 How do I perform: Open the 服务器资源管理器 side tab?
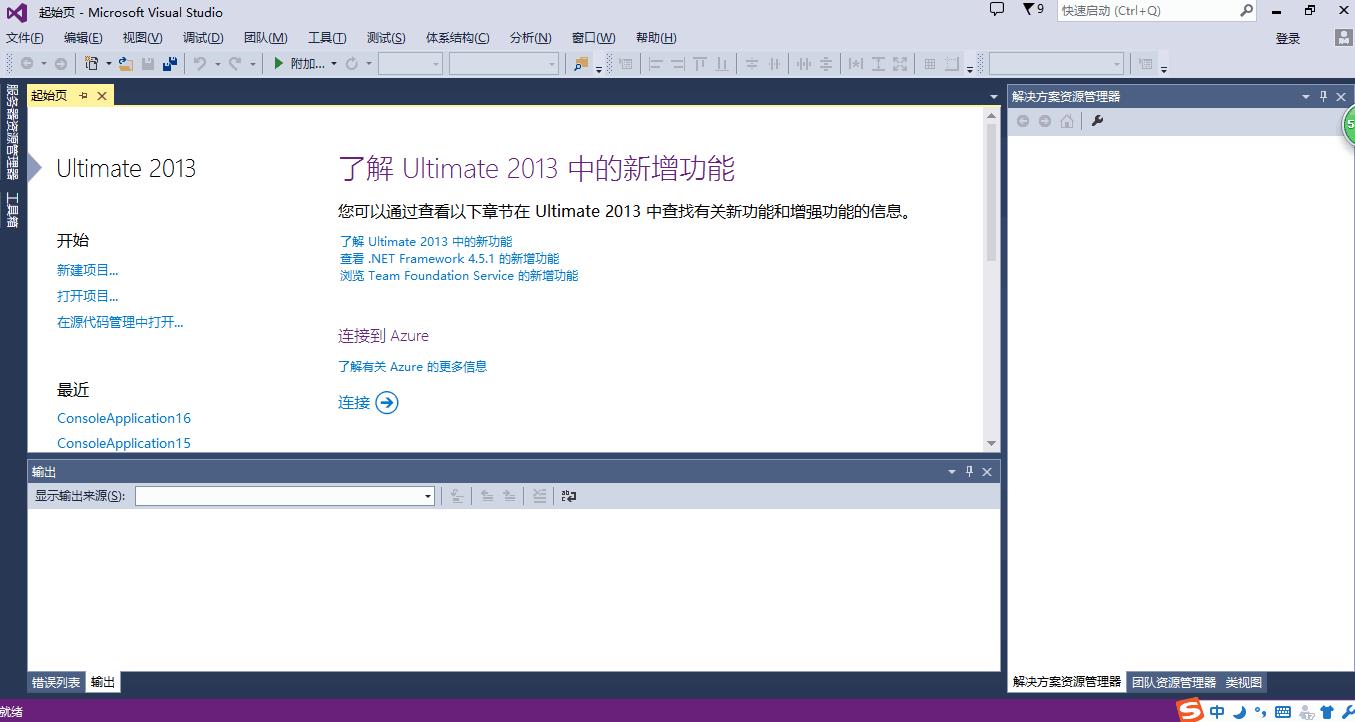(12, 132)
